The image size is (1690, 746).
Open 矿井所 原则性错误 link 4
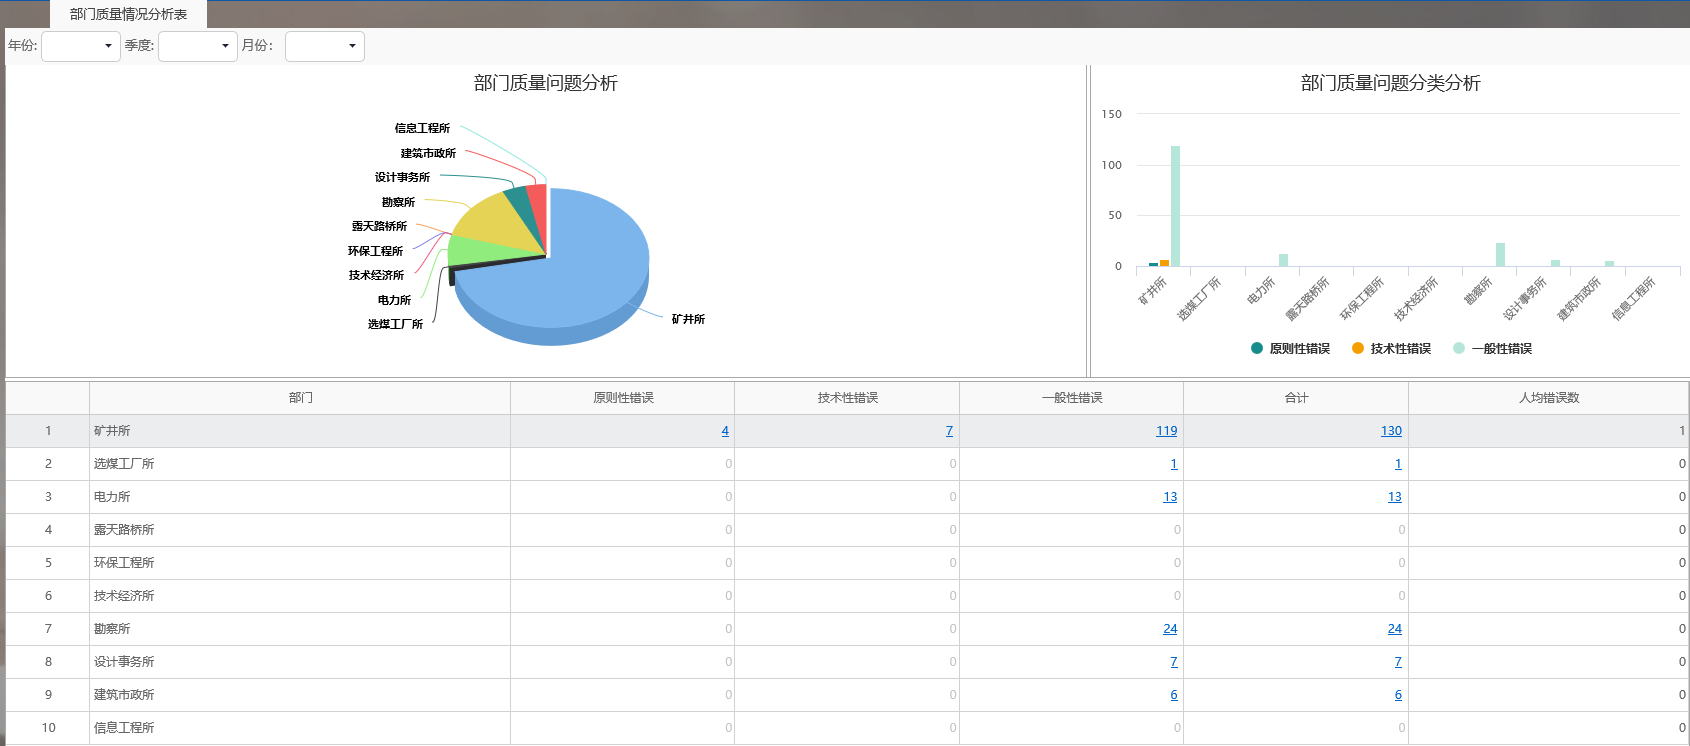725,431
